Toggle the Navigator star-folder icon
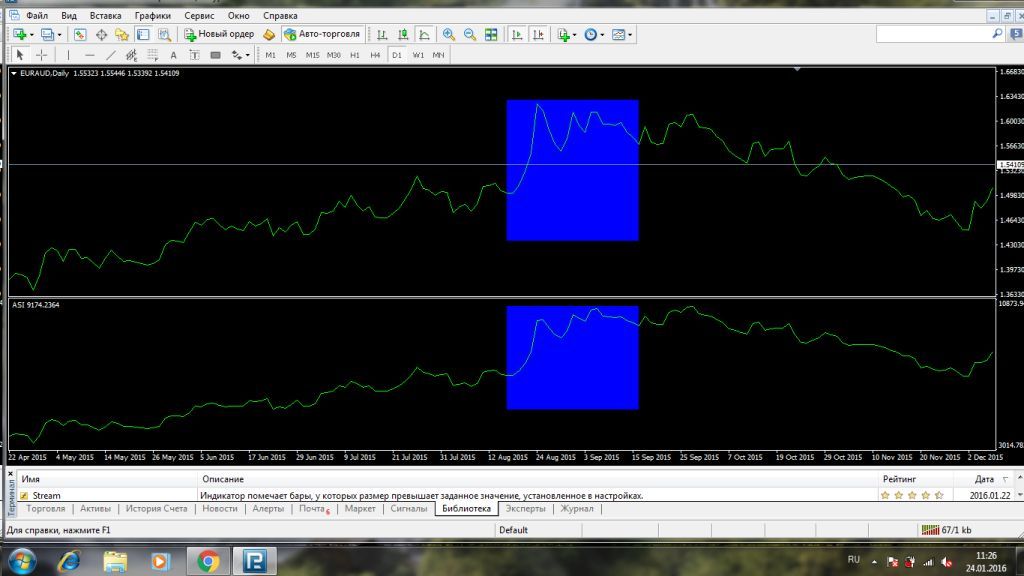 tap(121, 35)
